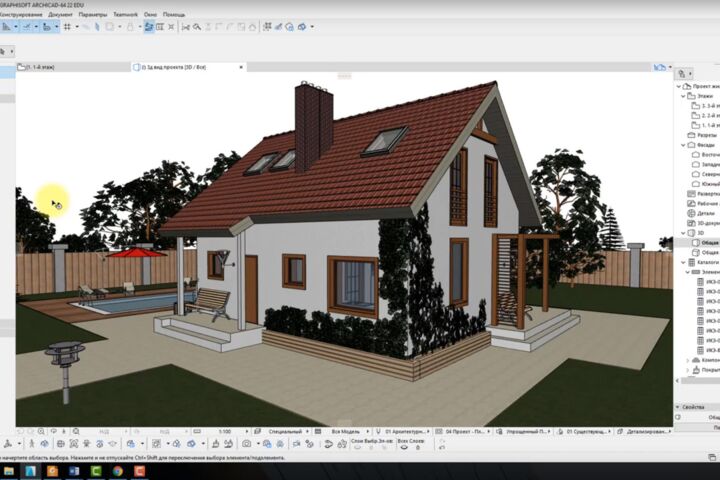Click the zoom in magnifier in the bottom bar

coord(41,432)
